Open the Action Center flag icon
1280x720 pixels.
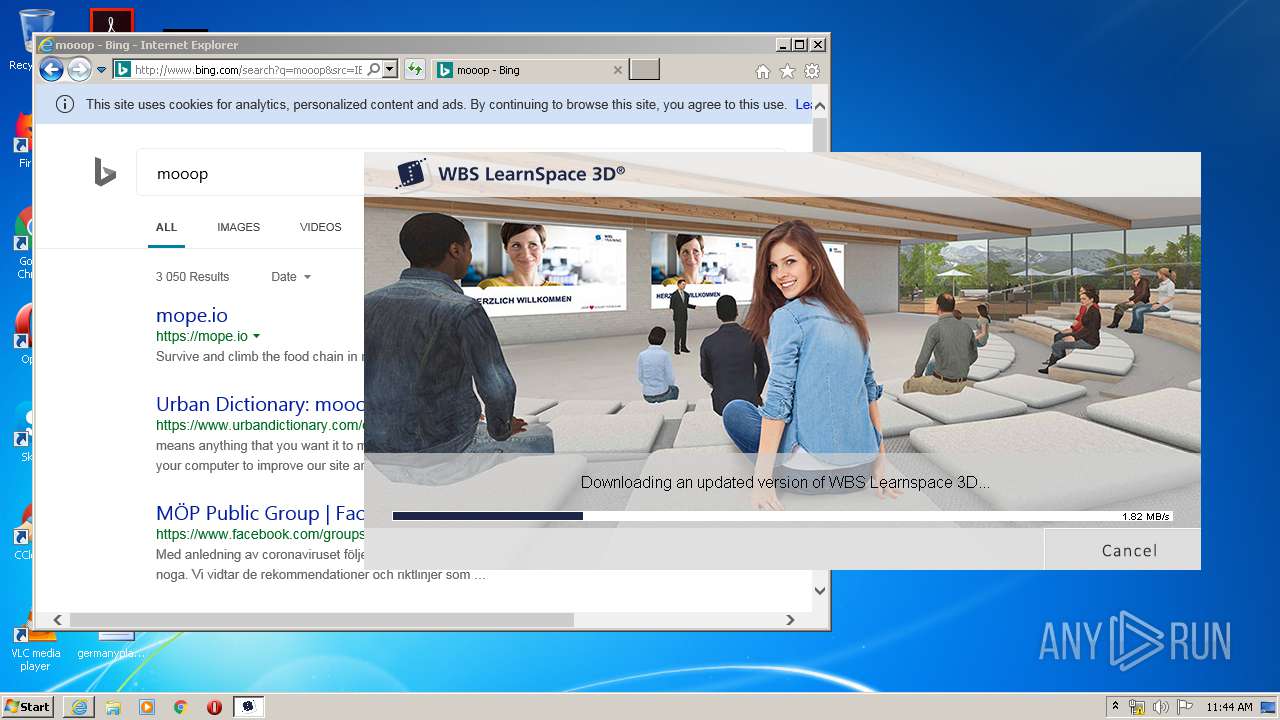pyautogui.click(x=1184, y=707)
